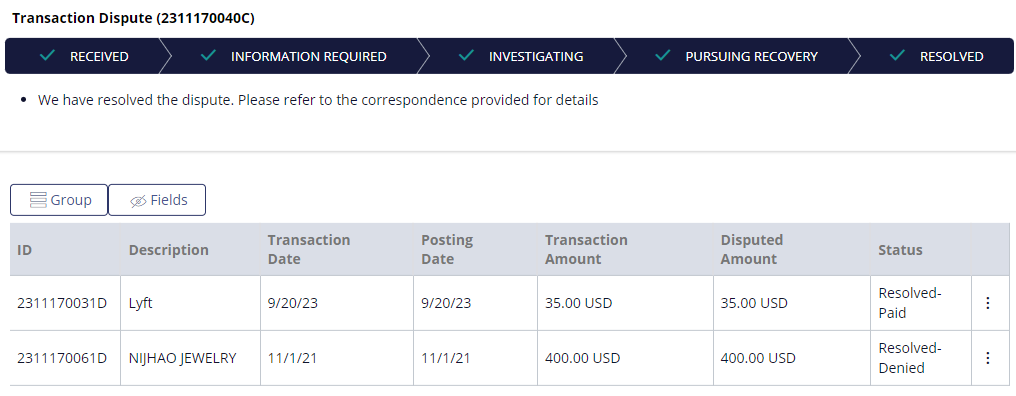Viewport: 1016px width, 396px height.
Task: Open dispute ID 2311170031D
Action: (62, 303)
